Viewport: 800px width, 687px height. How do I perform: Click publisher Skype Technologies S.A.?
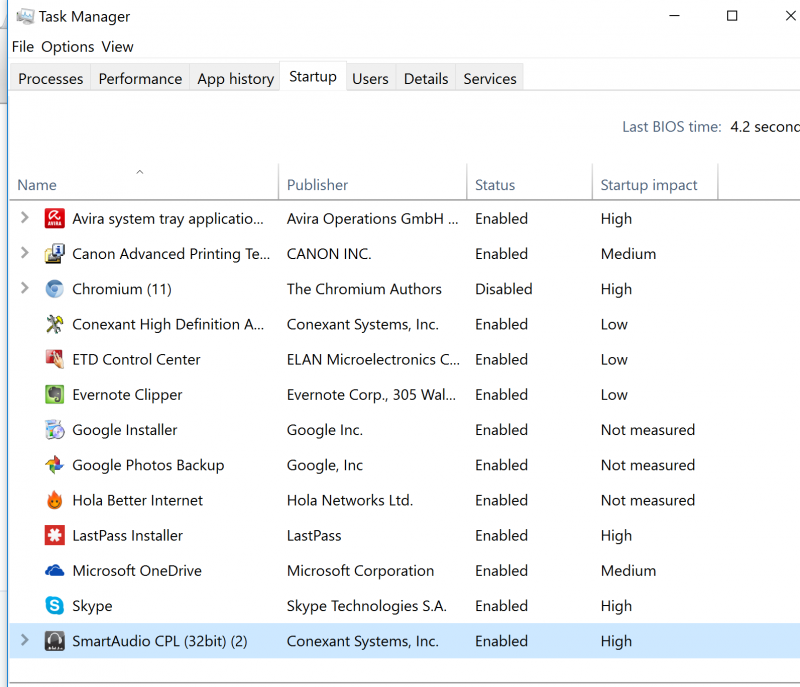[366, 606]
